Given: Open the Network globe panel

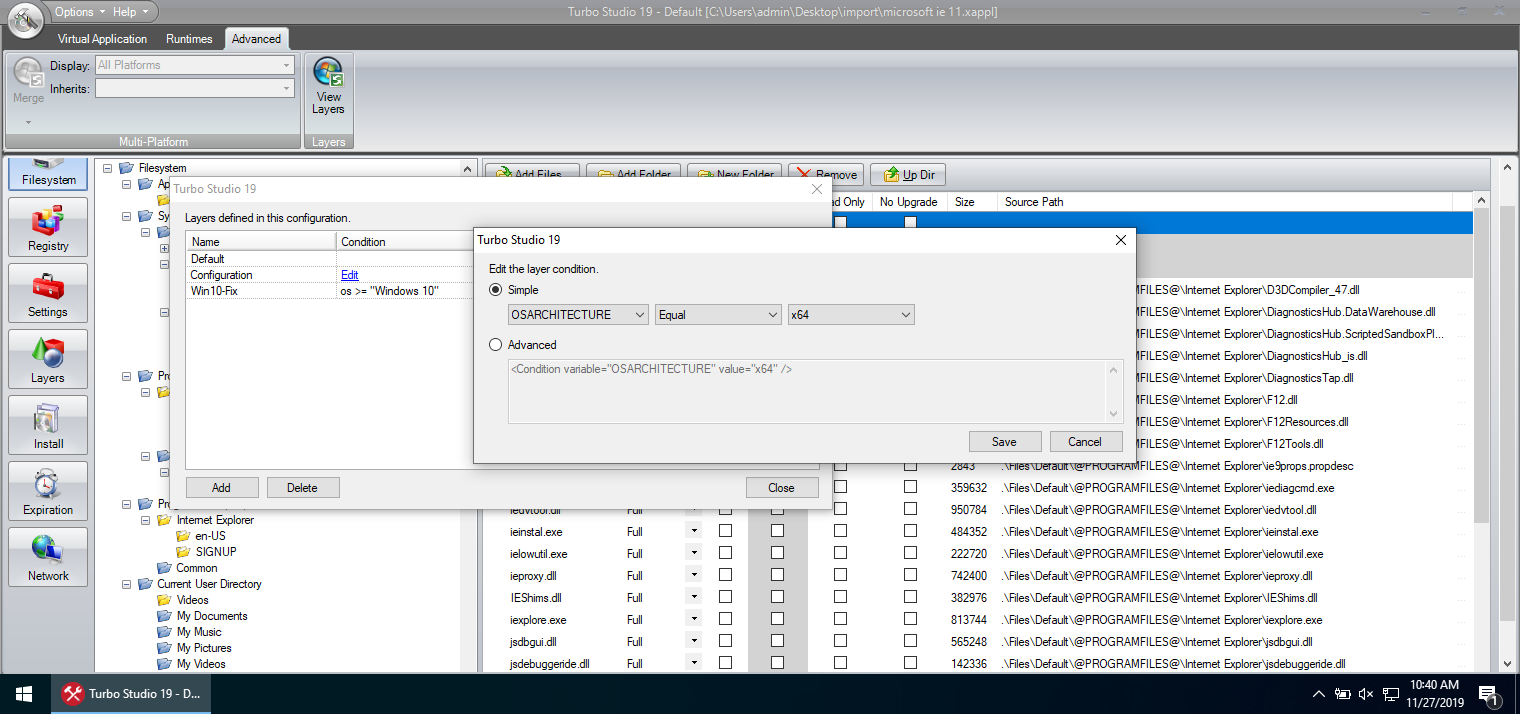Looking at the screenshot, I should click(48, 558).
